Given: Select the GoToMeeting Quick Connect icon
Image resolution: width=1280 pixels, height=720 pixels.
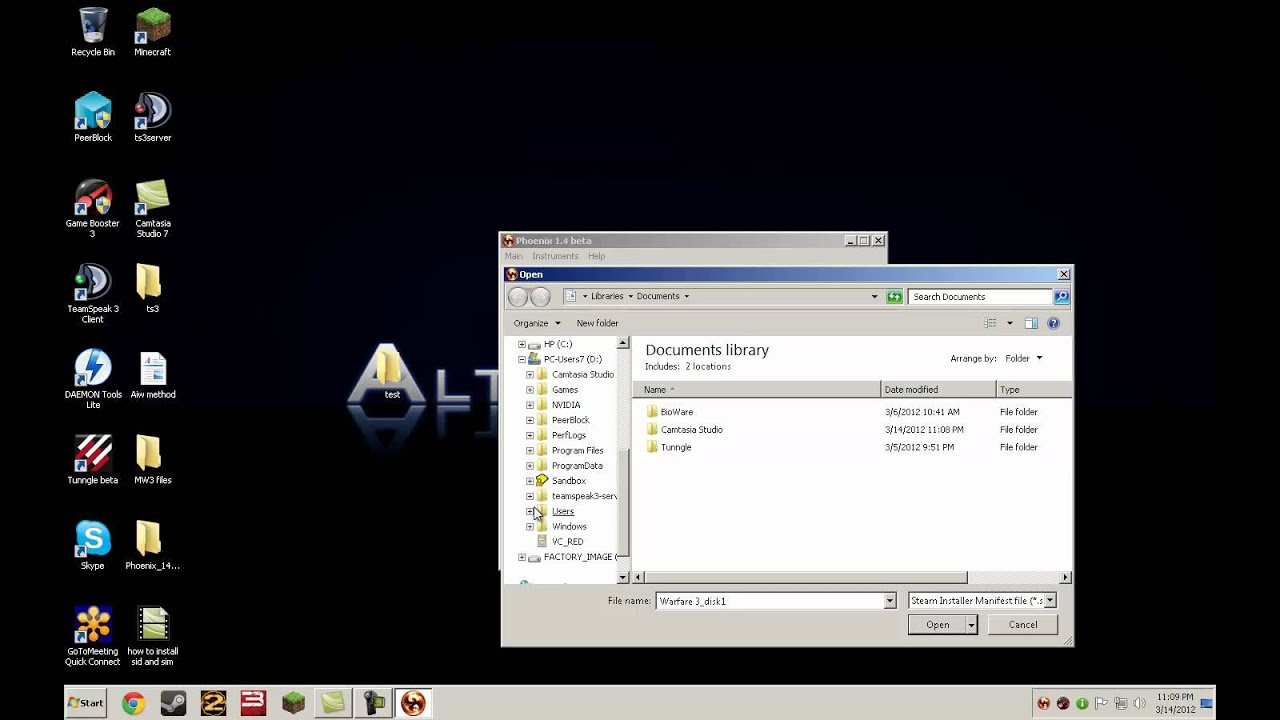Looking at the screenshot, I should pyautogui.click(x=93, y=636).
